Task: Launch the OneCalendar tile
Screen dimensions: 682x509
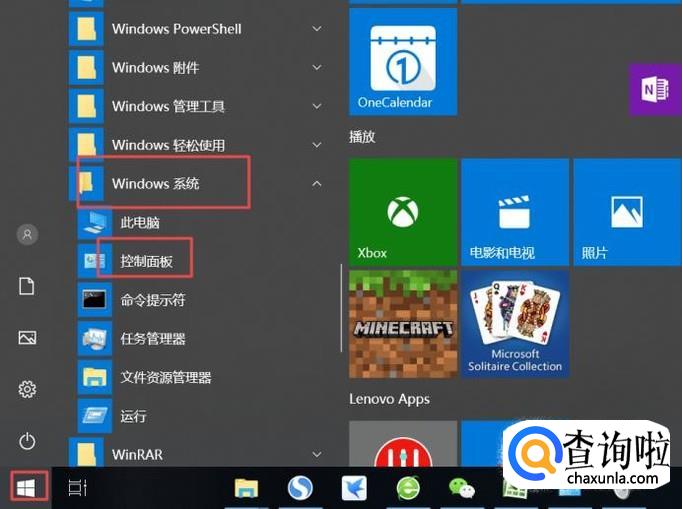Action: [x=402, y=61]
